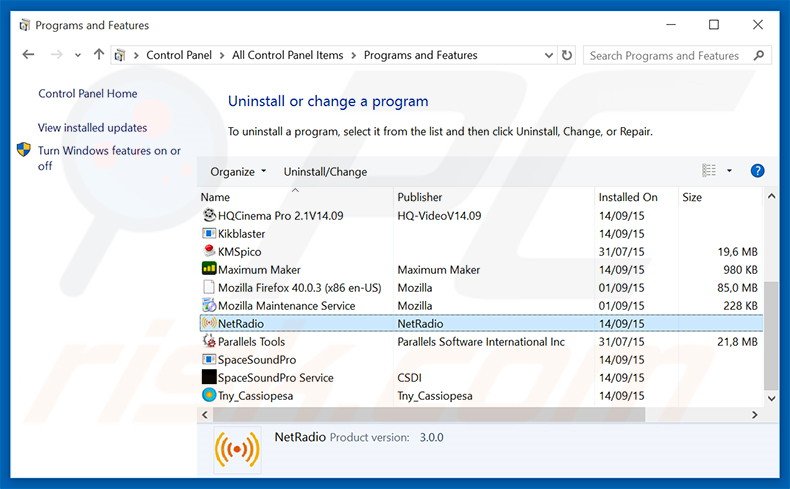This screenshot has height=489, width=790.
Task: Open Control Panel Home link
Action: [x=88, y=93]
